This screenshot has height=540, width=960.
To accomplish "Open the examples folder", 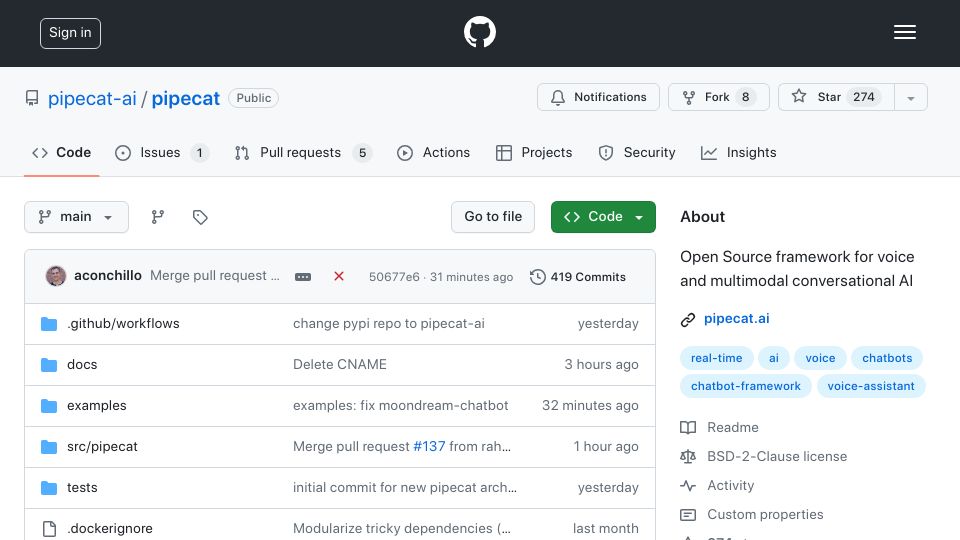I will [x=97, y=405].
